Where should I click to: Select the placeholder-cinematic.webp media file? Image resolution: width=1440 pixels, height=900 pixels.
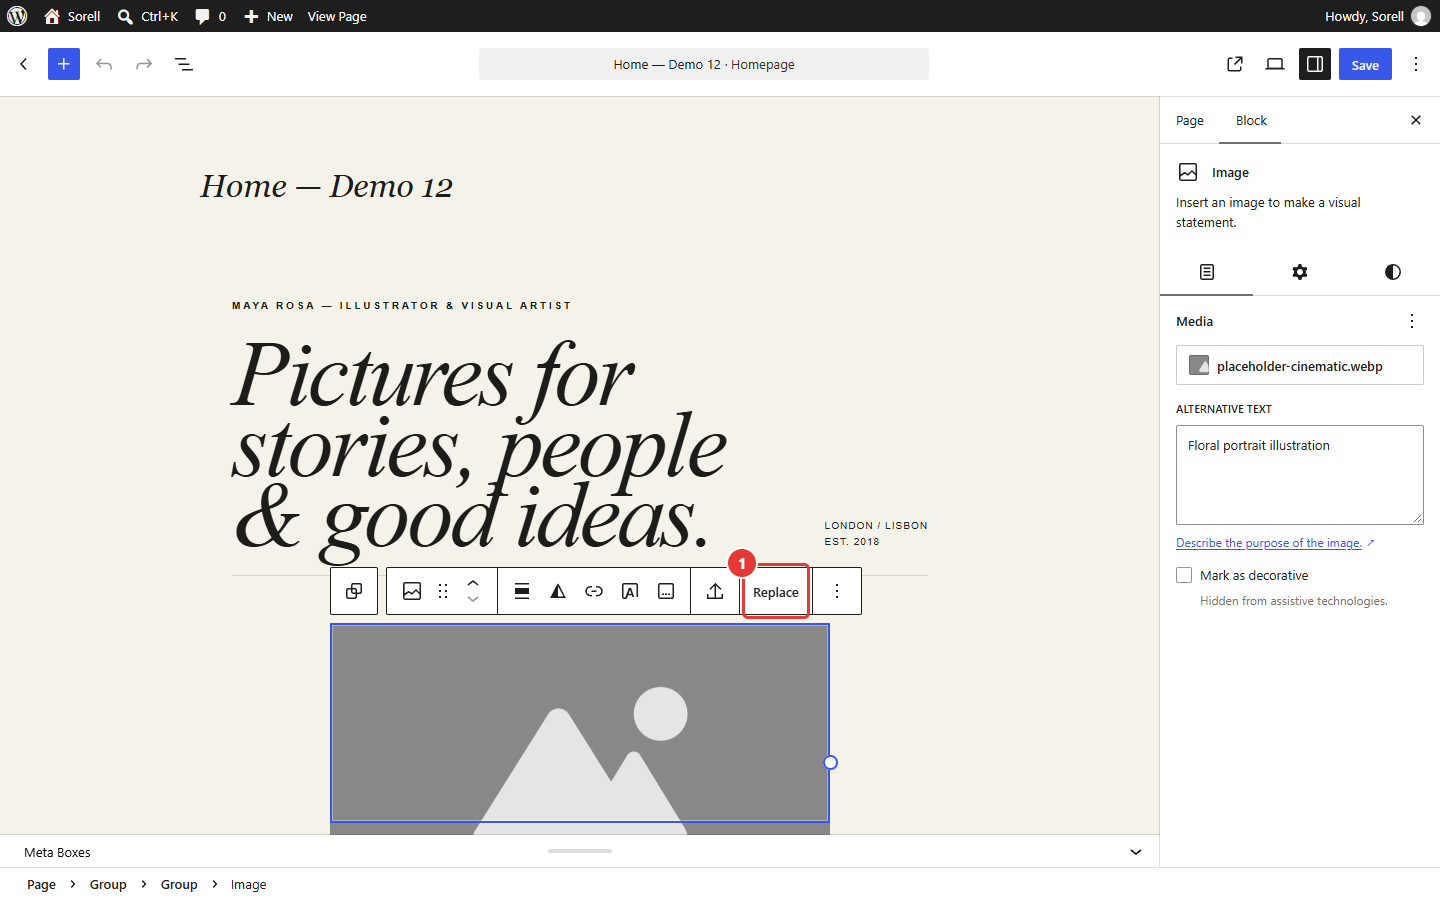point(1300,365)
